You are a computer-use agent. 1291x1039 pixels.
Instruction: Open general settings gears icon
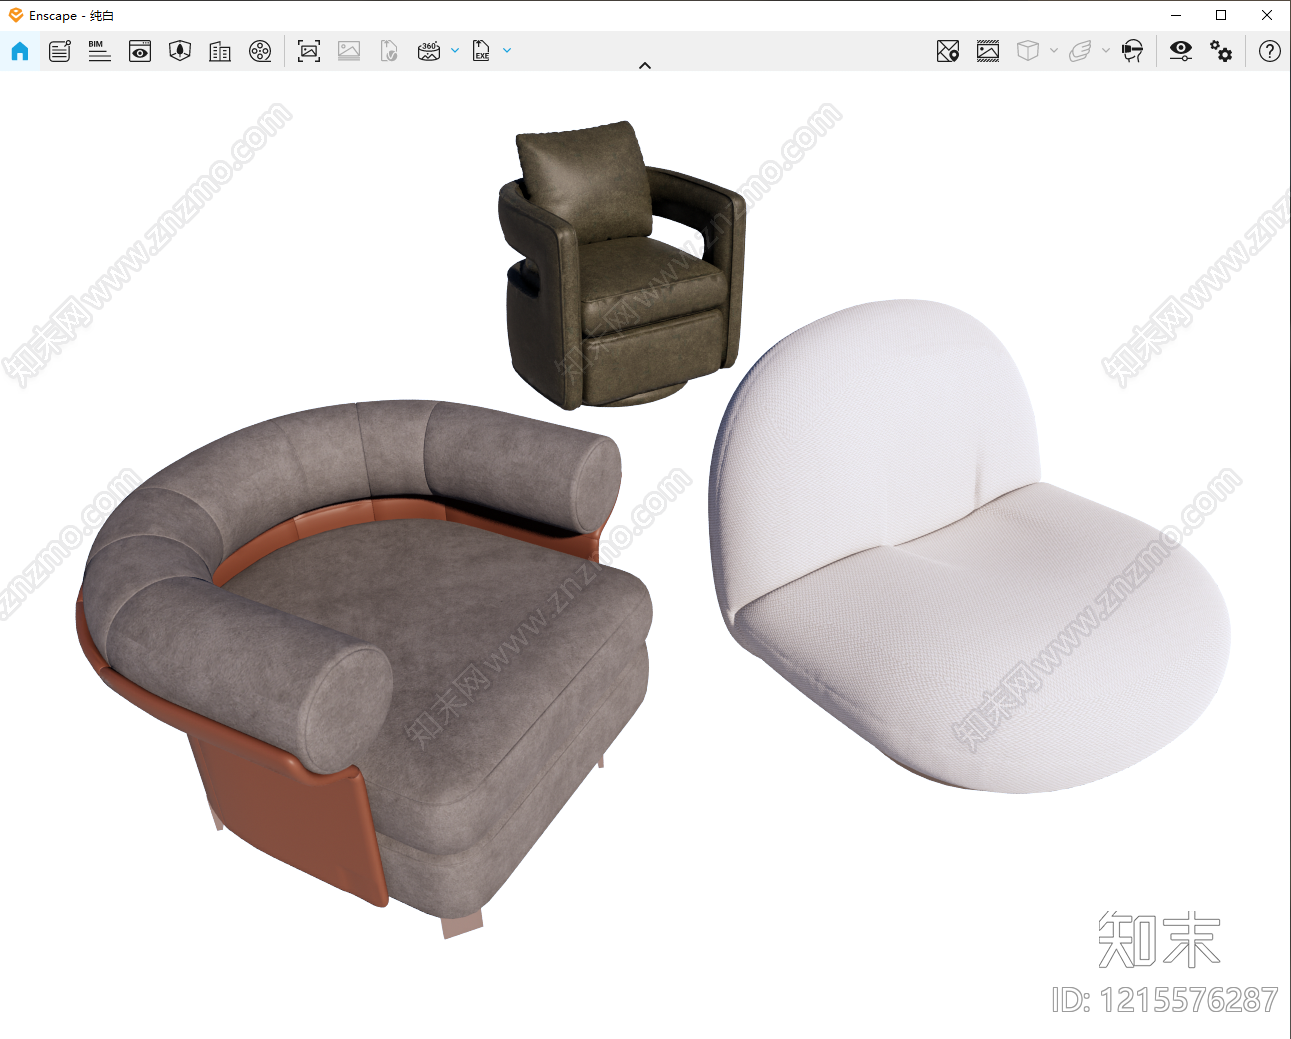coord(1221,51)
